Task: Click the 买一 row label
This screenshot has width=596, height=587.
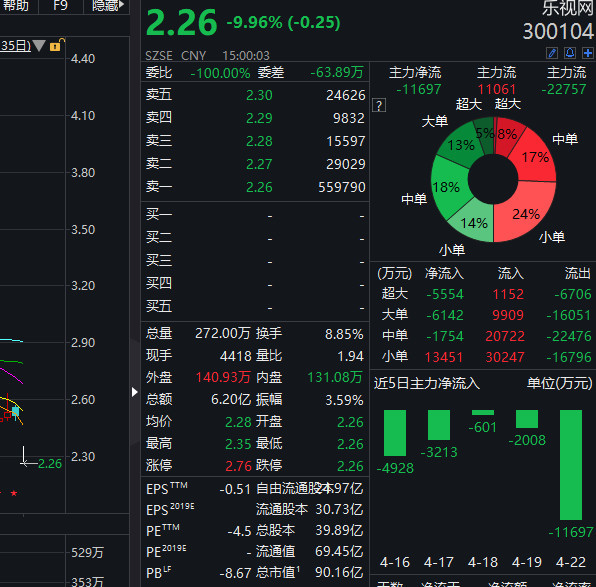Action: (x=159, y=214)
